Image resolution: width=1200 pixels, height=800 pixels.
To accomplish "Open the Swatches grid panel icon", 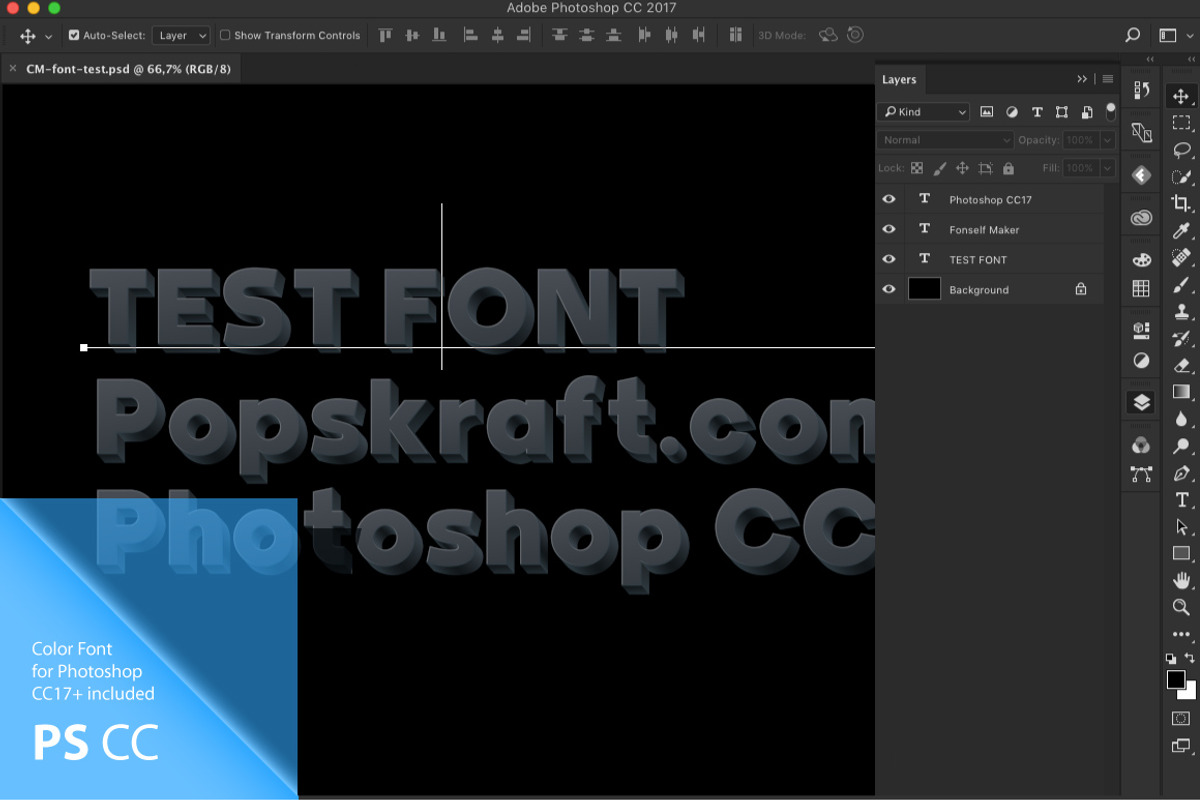I will click(x=1141, y=289).
